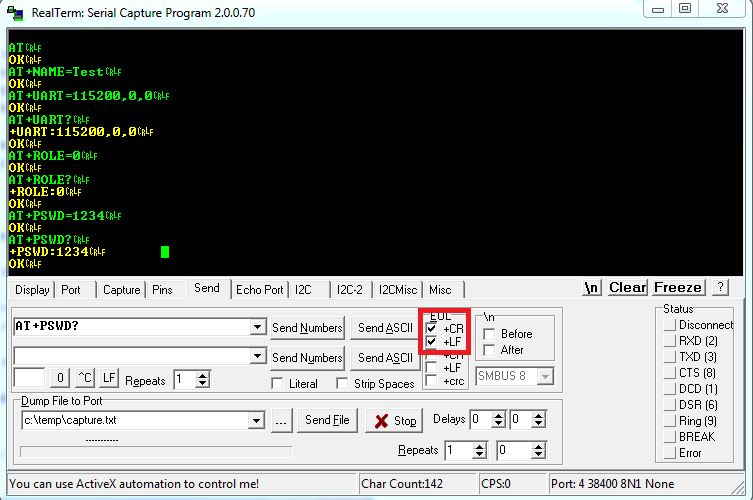The image size is (753, 500).
Task: Click Send Numbers for the AT+PSWD? row
Action: coord(307,328)
